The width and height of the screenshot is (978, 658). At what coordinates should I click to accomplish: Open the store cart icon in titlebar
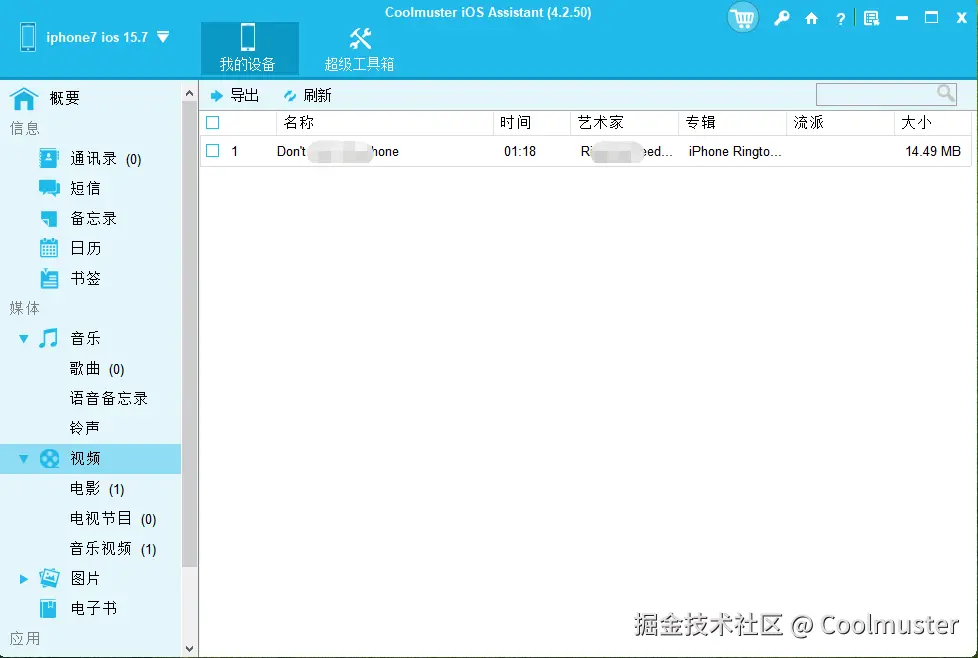[742, 18]
